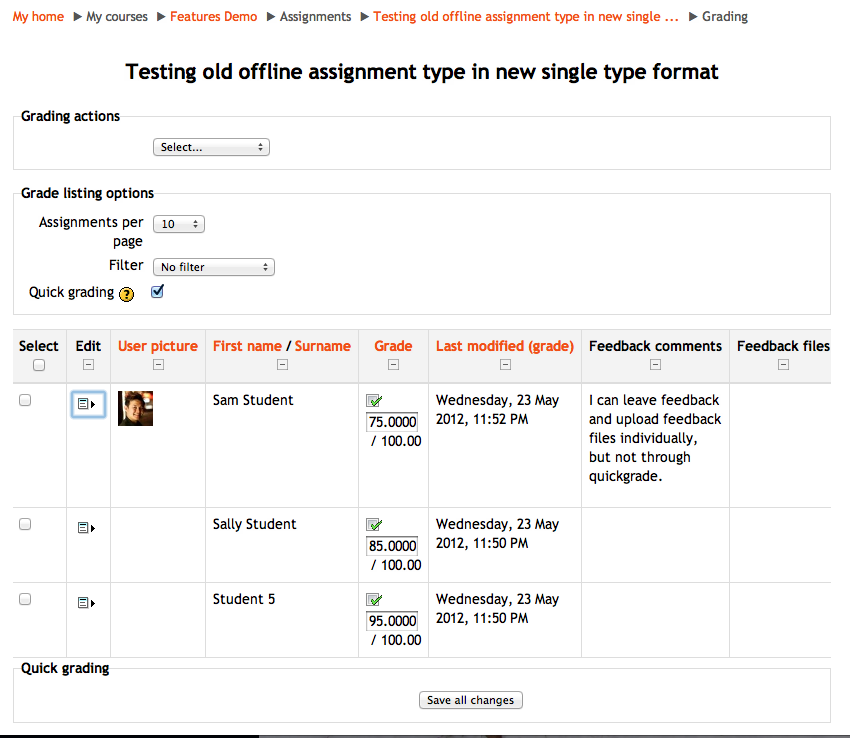Toggle the Quick grading checkbox

[x=157, y=292]
